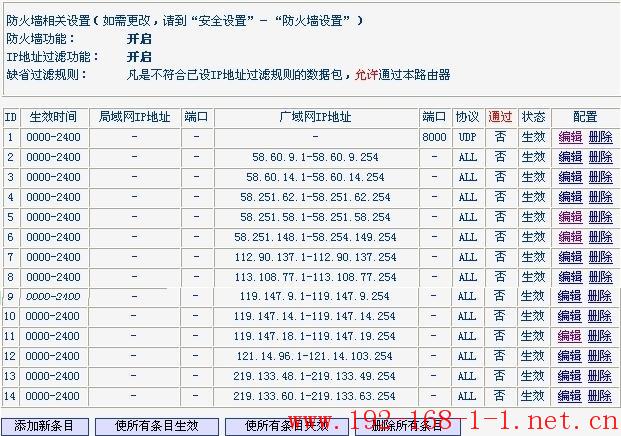Open 编辑 on row ID 8
Screen dimensions: 621x436
coord(570,277)
